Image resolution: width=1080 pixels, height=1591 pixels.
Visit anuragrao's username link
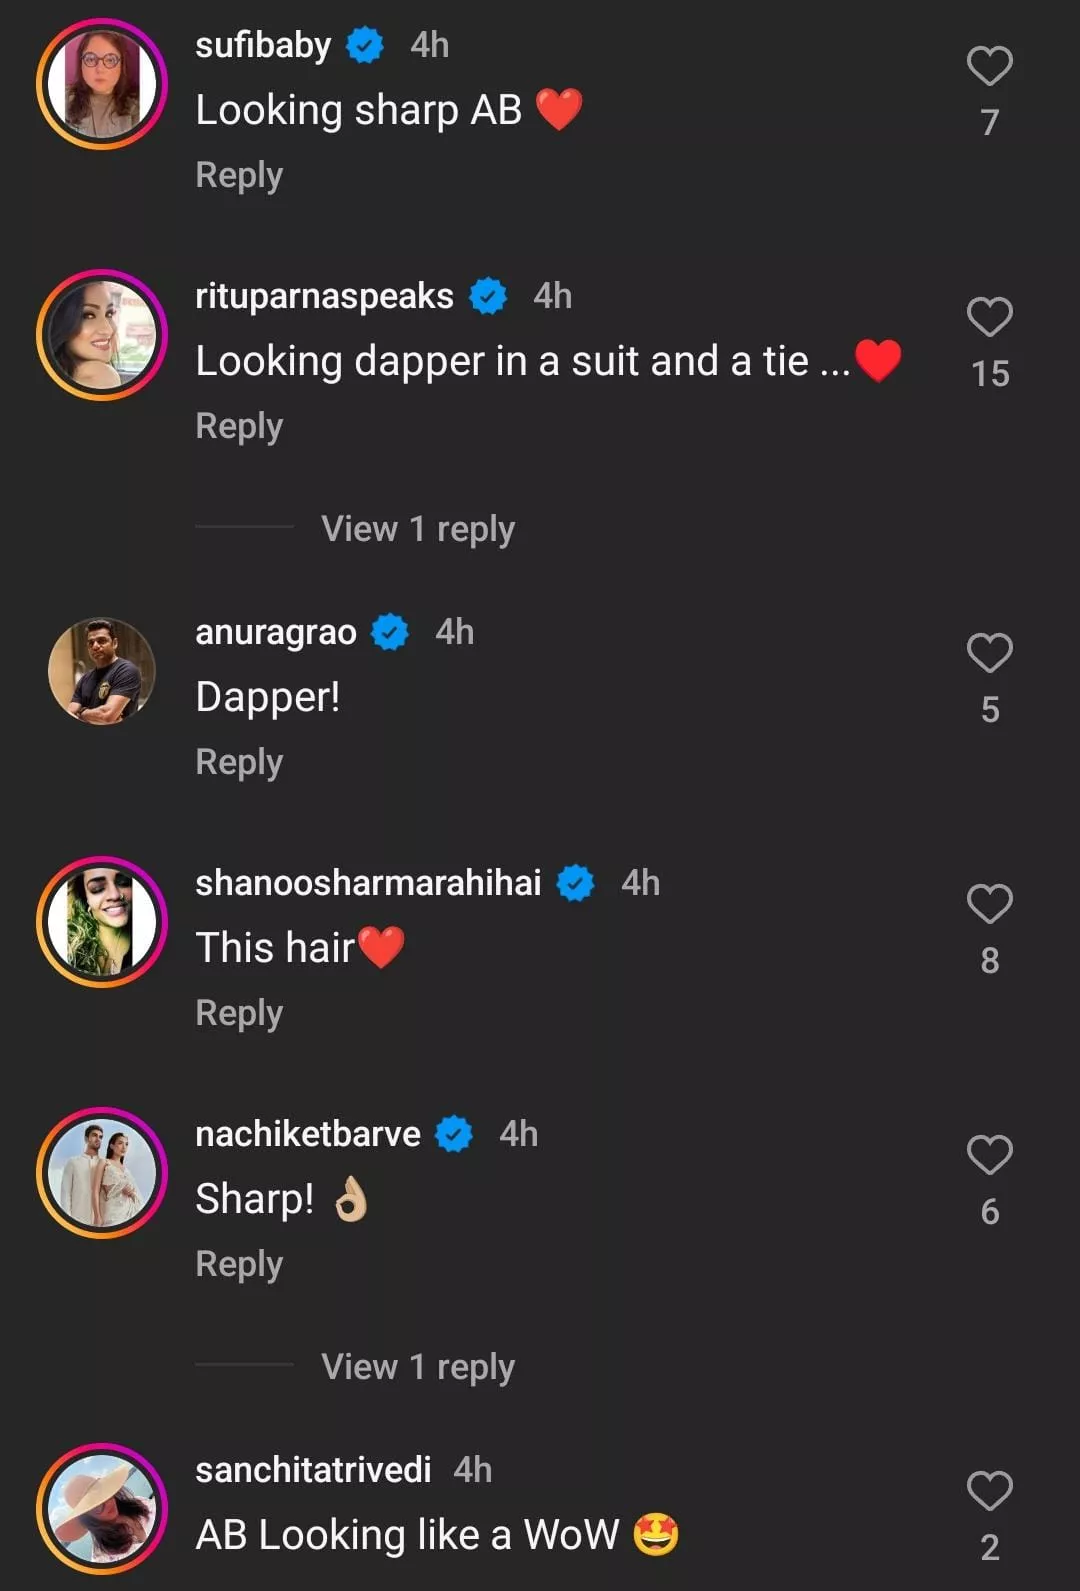(276, 632)
